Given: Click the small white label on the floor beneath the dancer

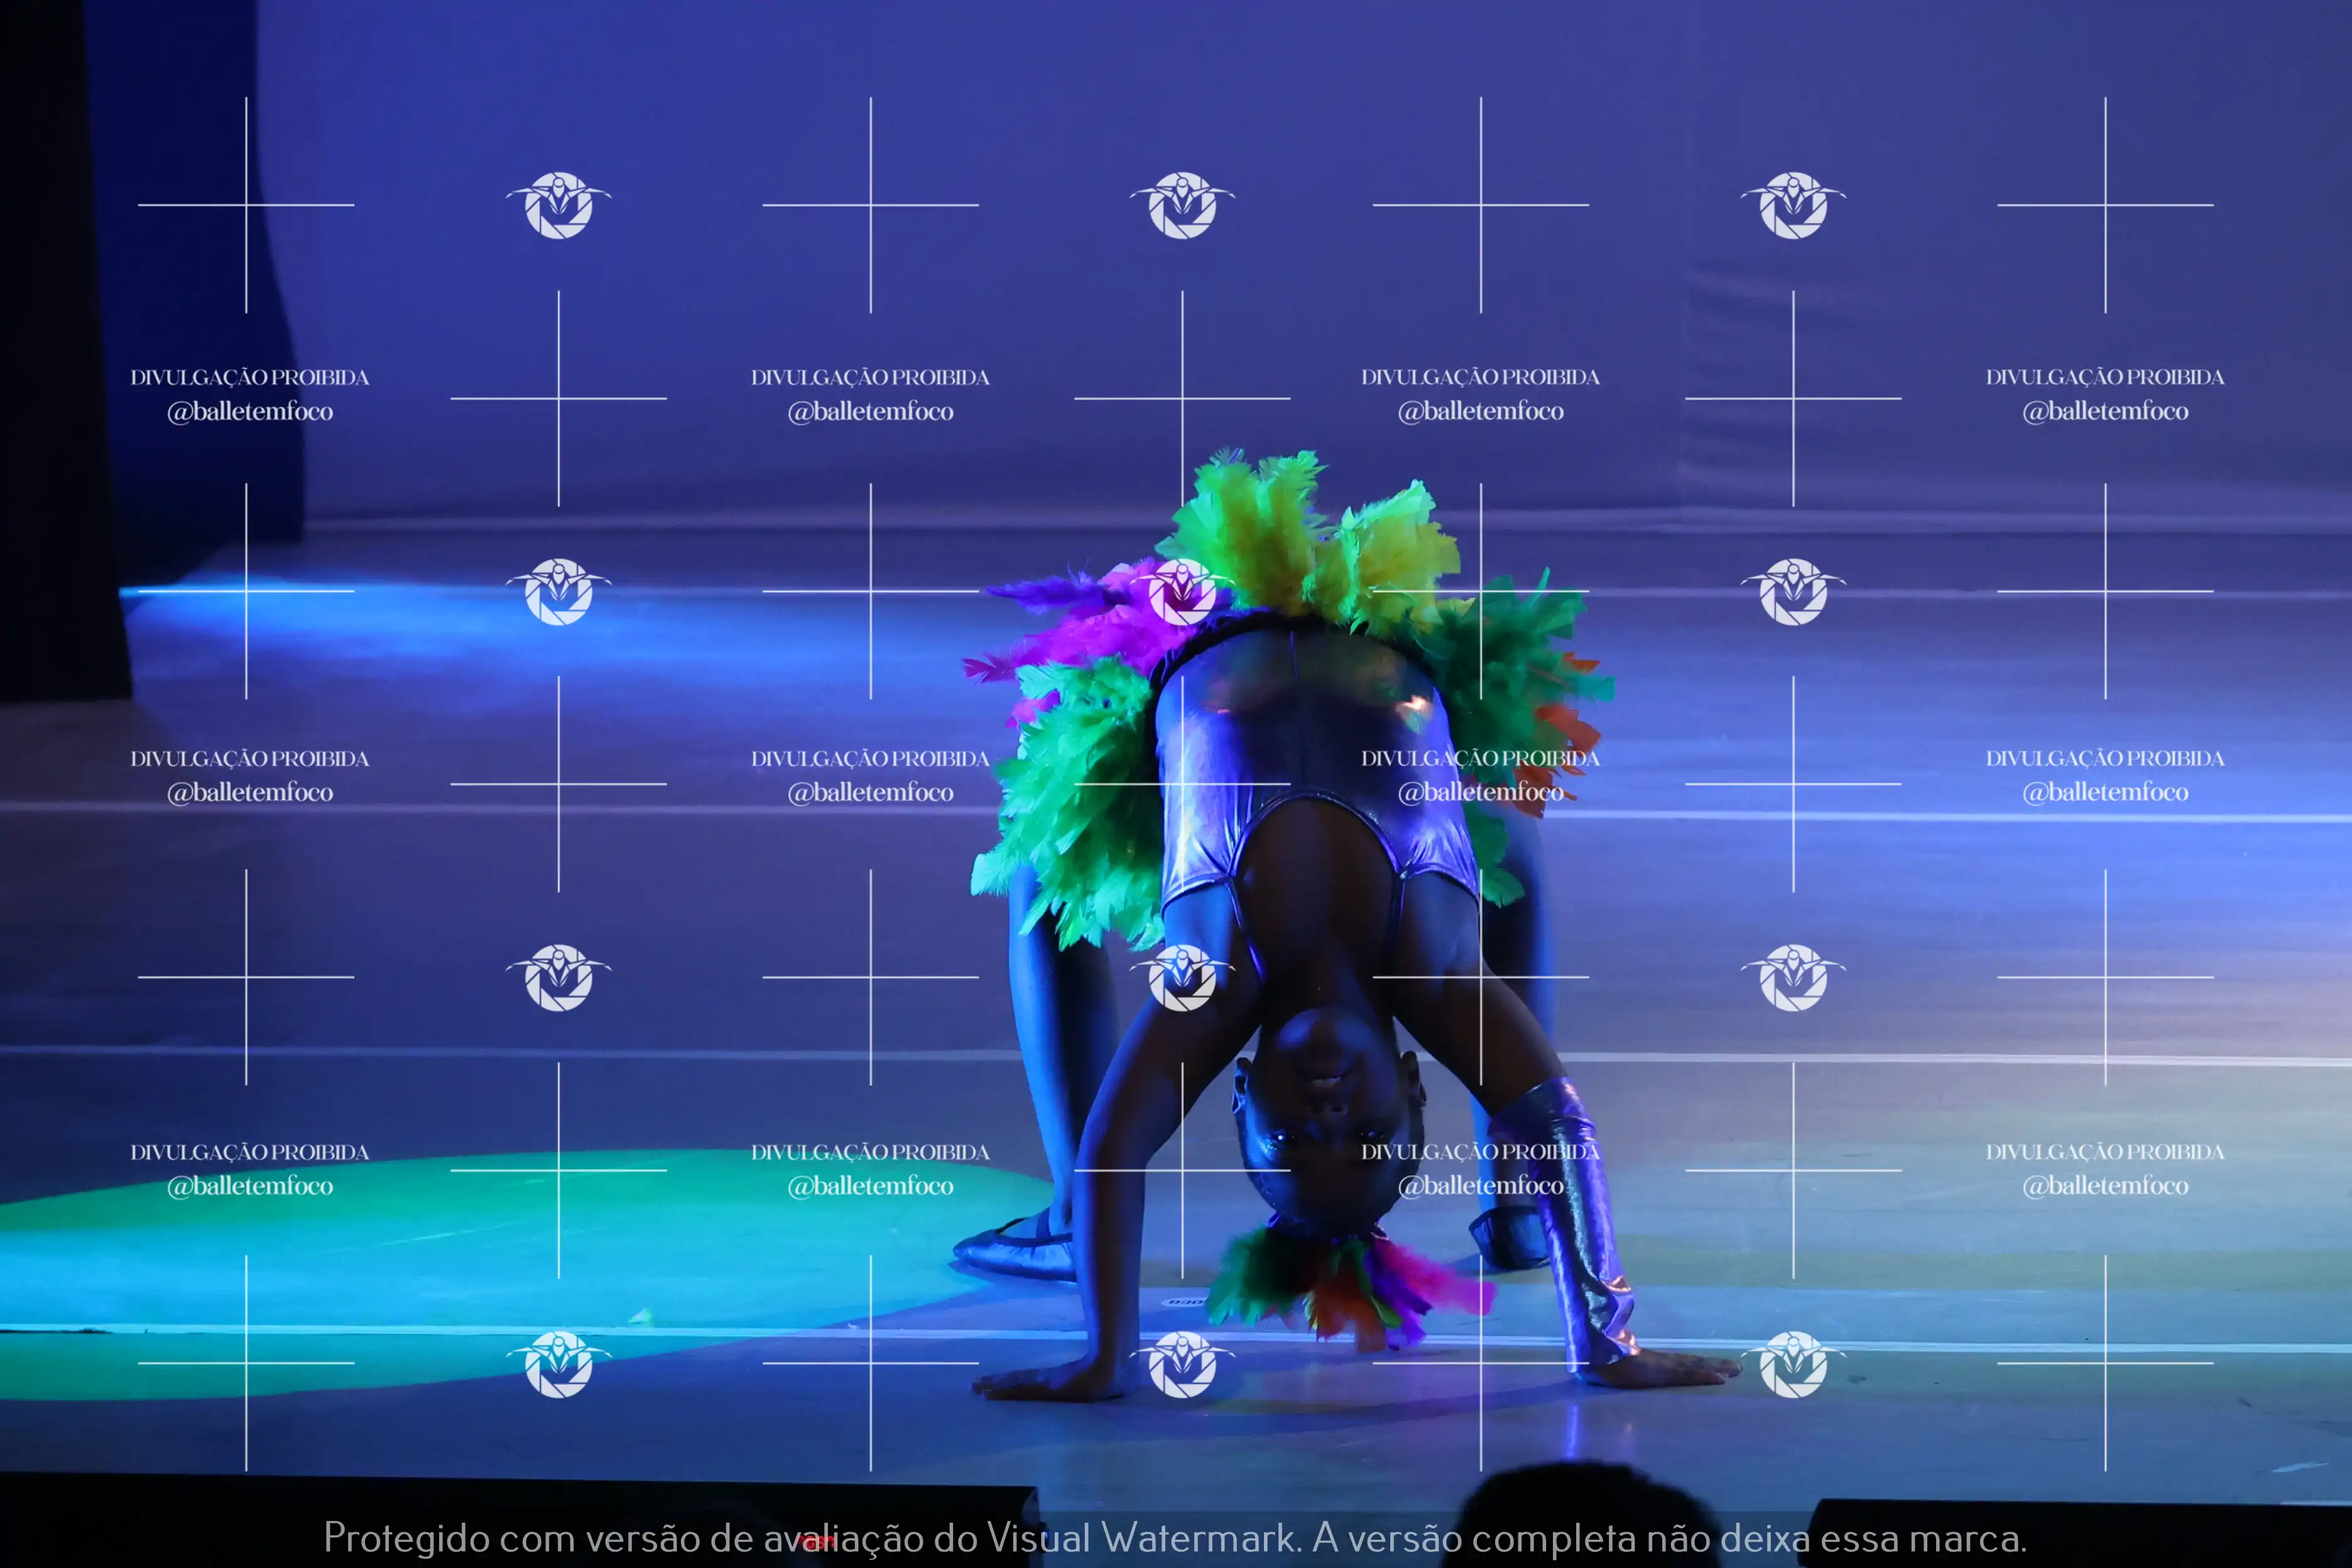Looking at the screenshot, I should (1184, 1302).
